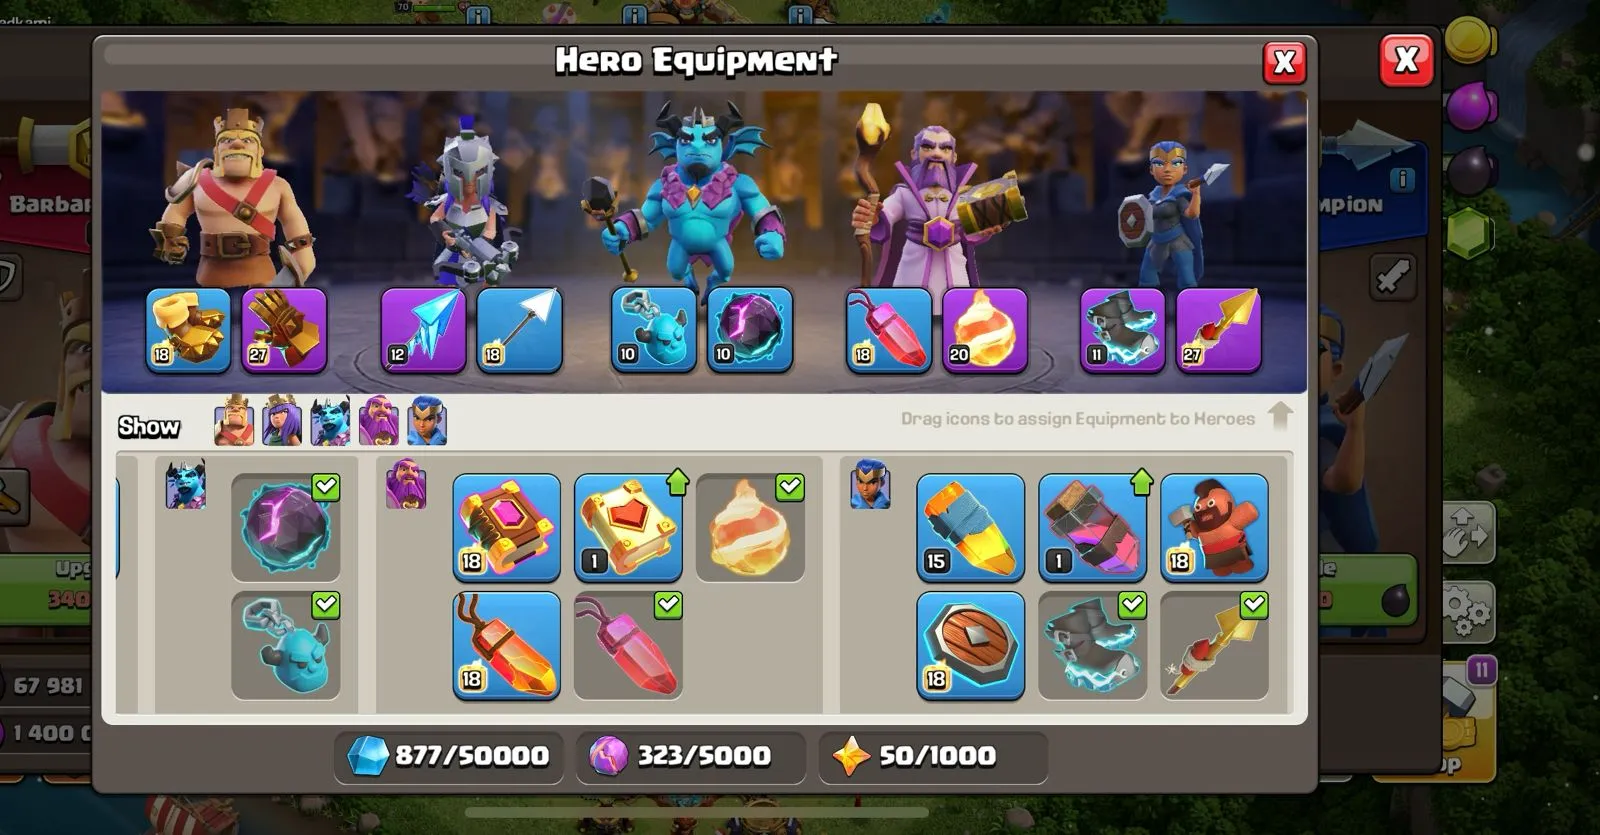This screenshot has width=1600, height=835.
Task: Select Barbarian King's level 18 golden fist equipment
Action: pos(188,331)
